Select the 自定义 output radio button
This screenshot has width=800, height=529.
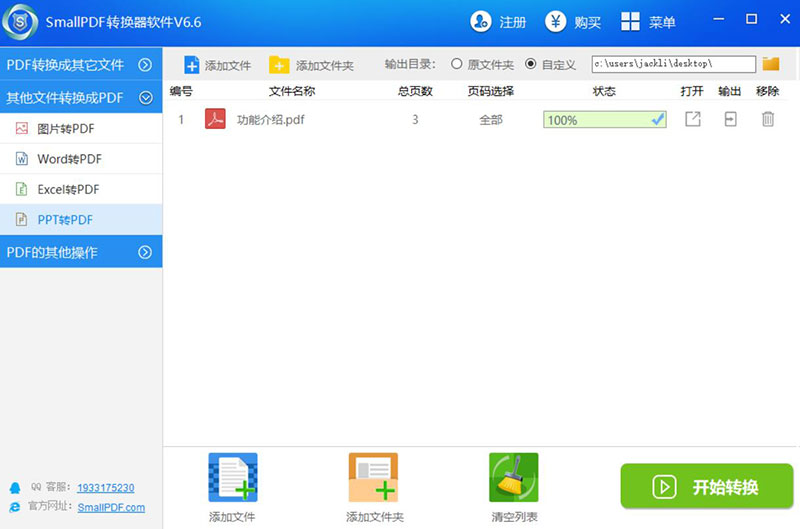click(x=531, y=64)
